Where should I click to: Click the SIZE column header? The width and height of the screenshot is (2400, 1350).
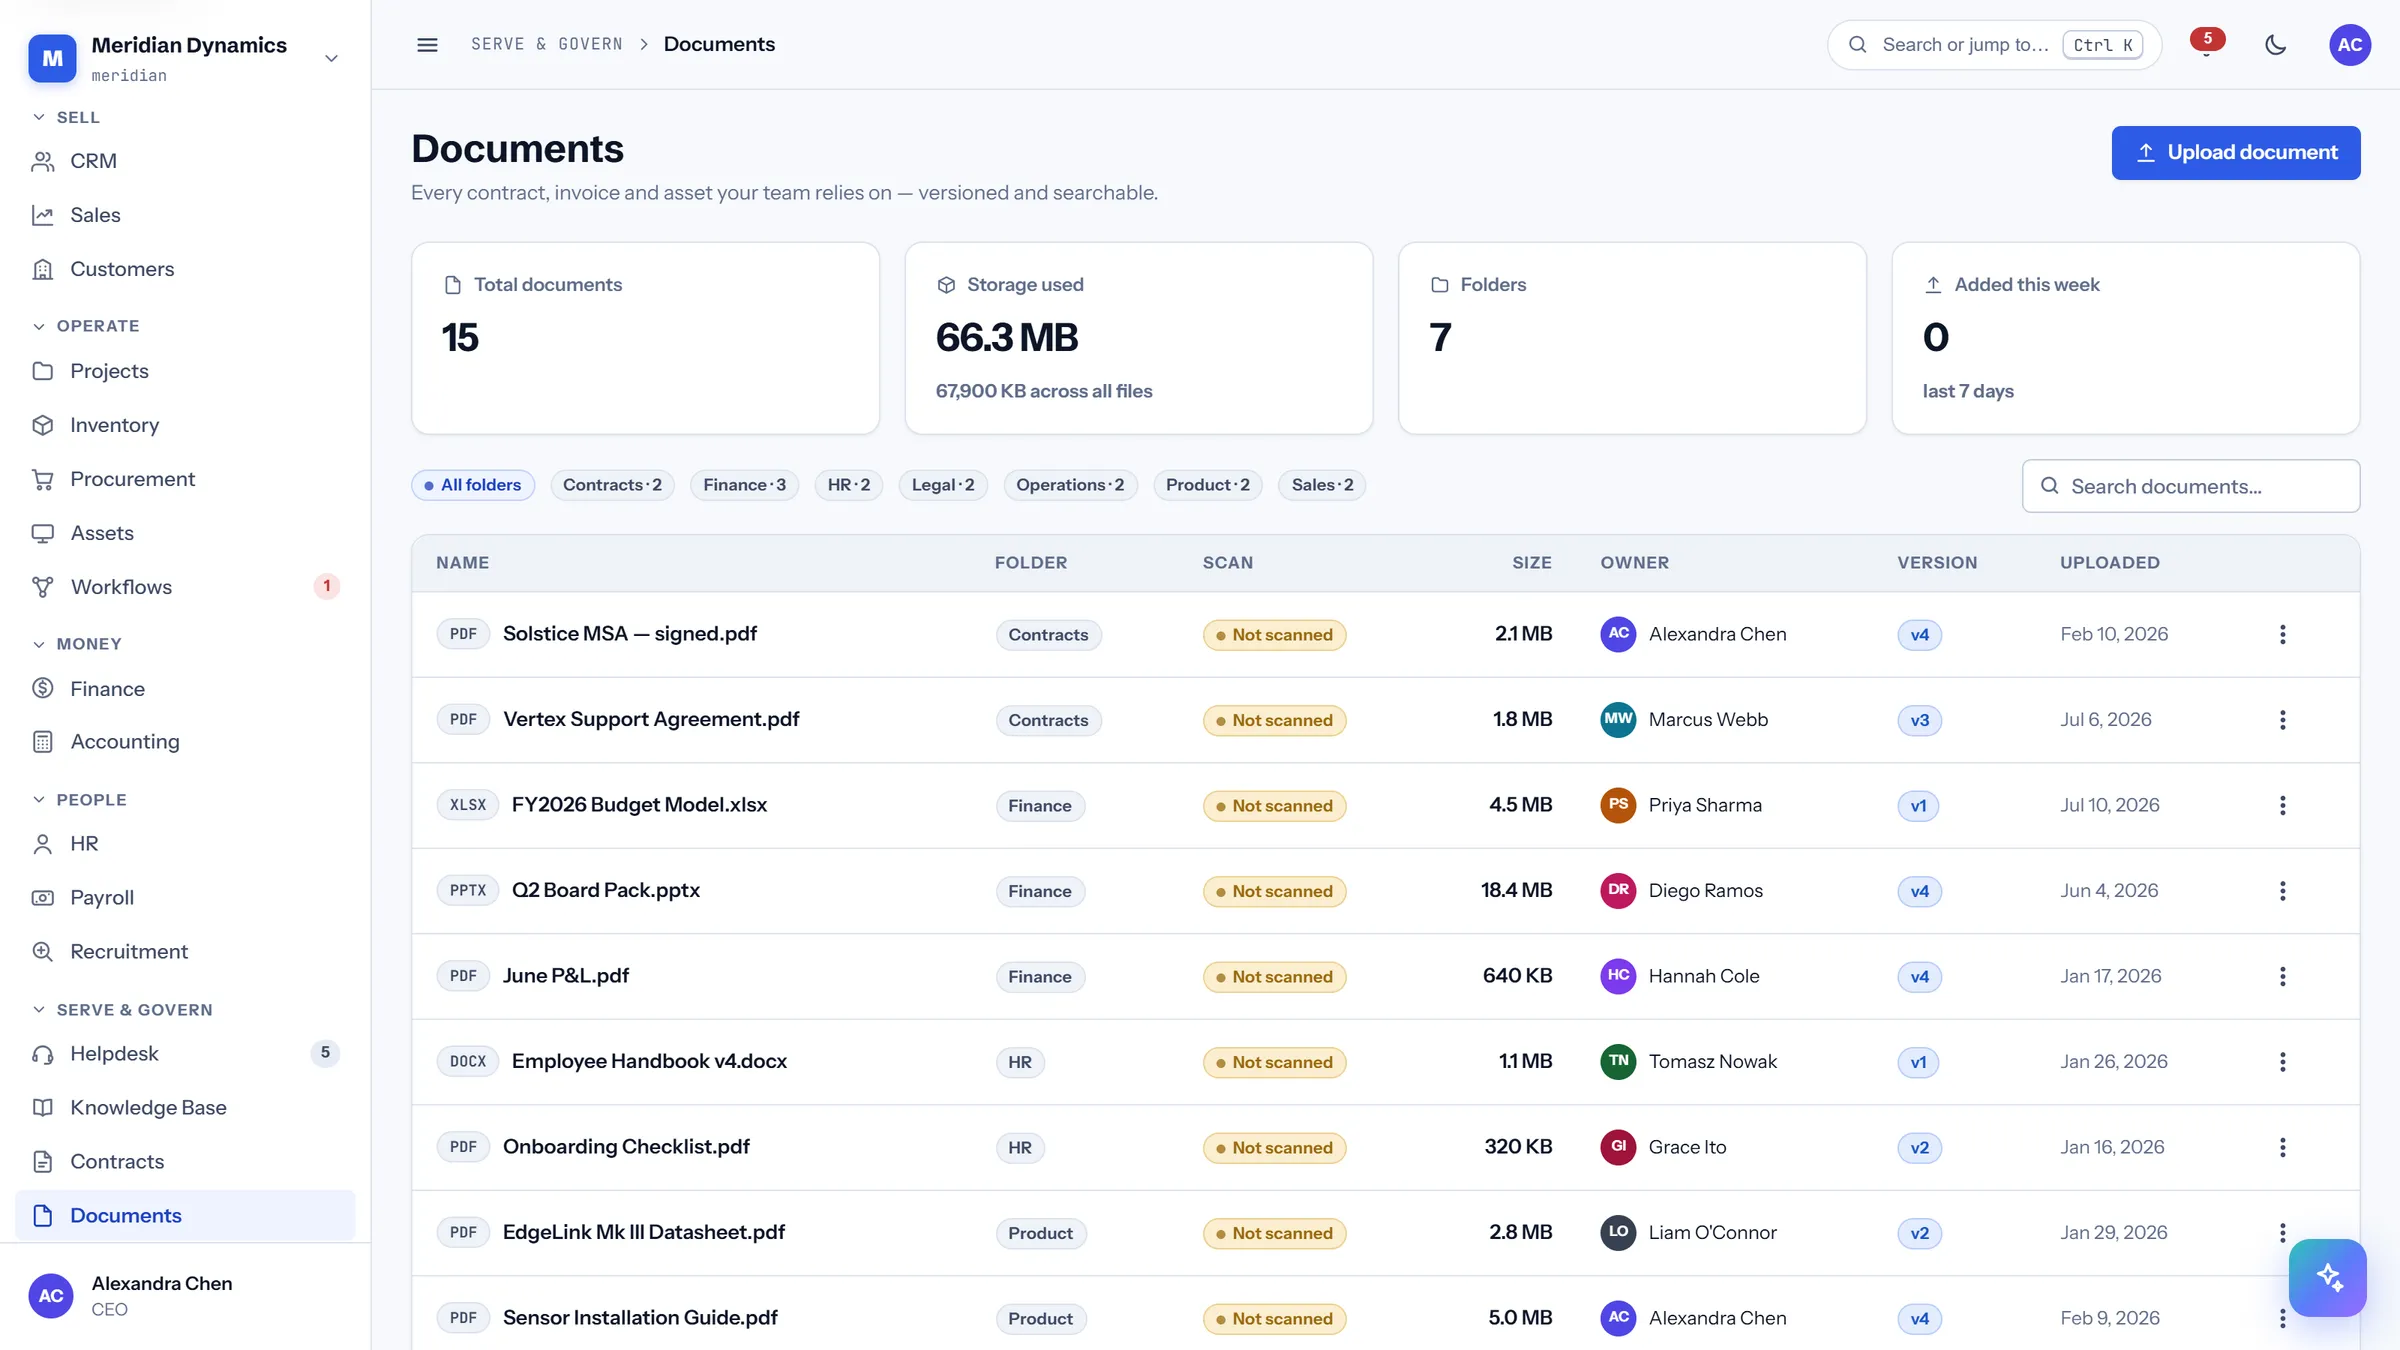pos(1532,563)
